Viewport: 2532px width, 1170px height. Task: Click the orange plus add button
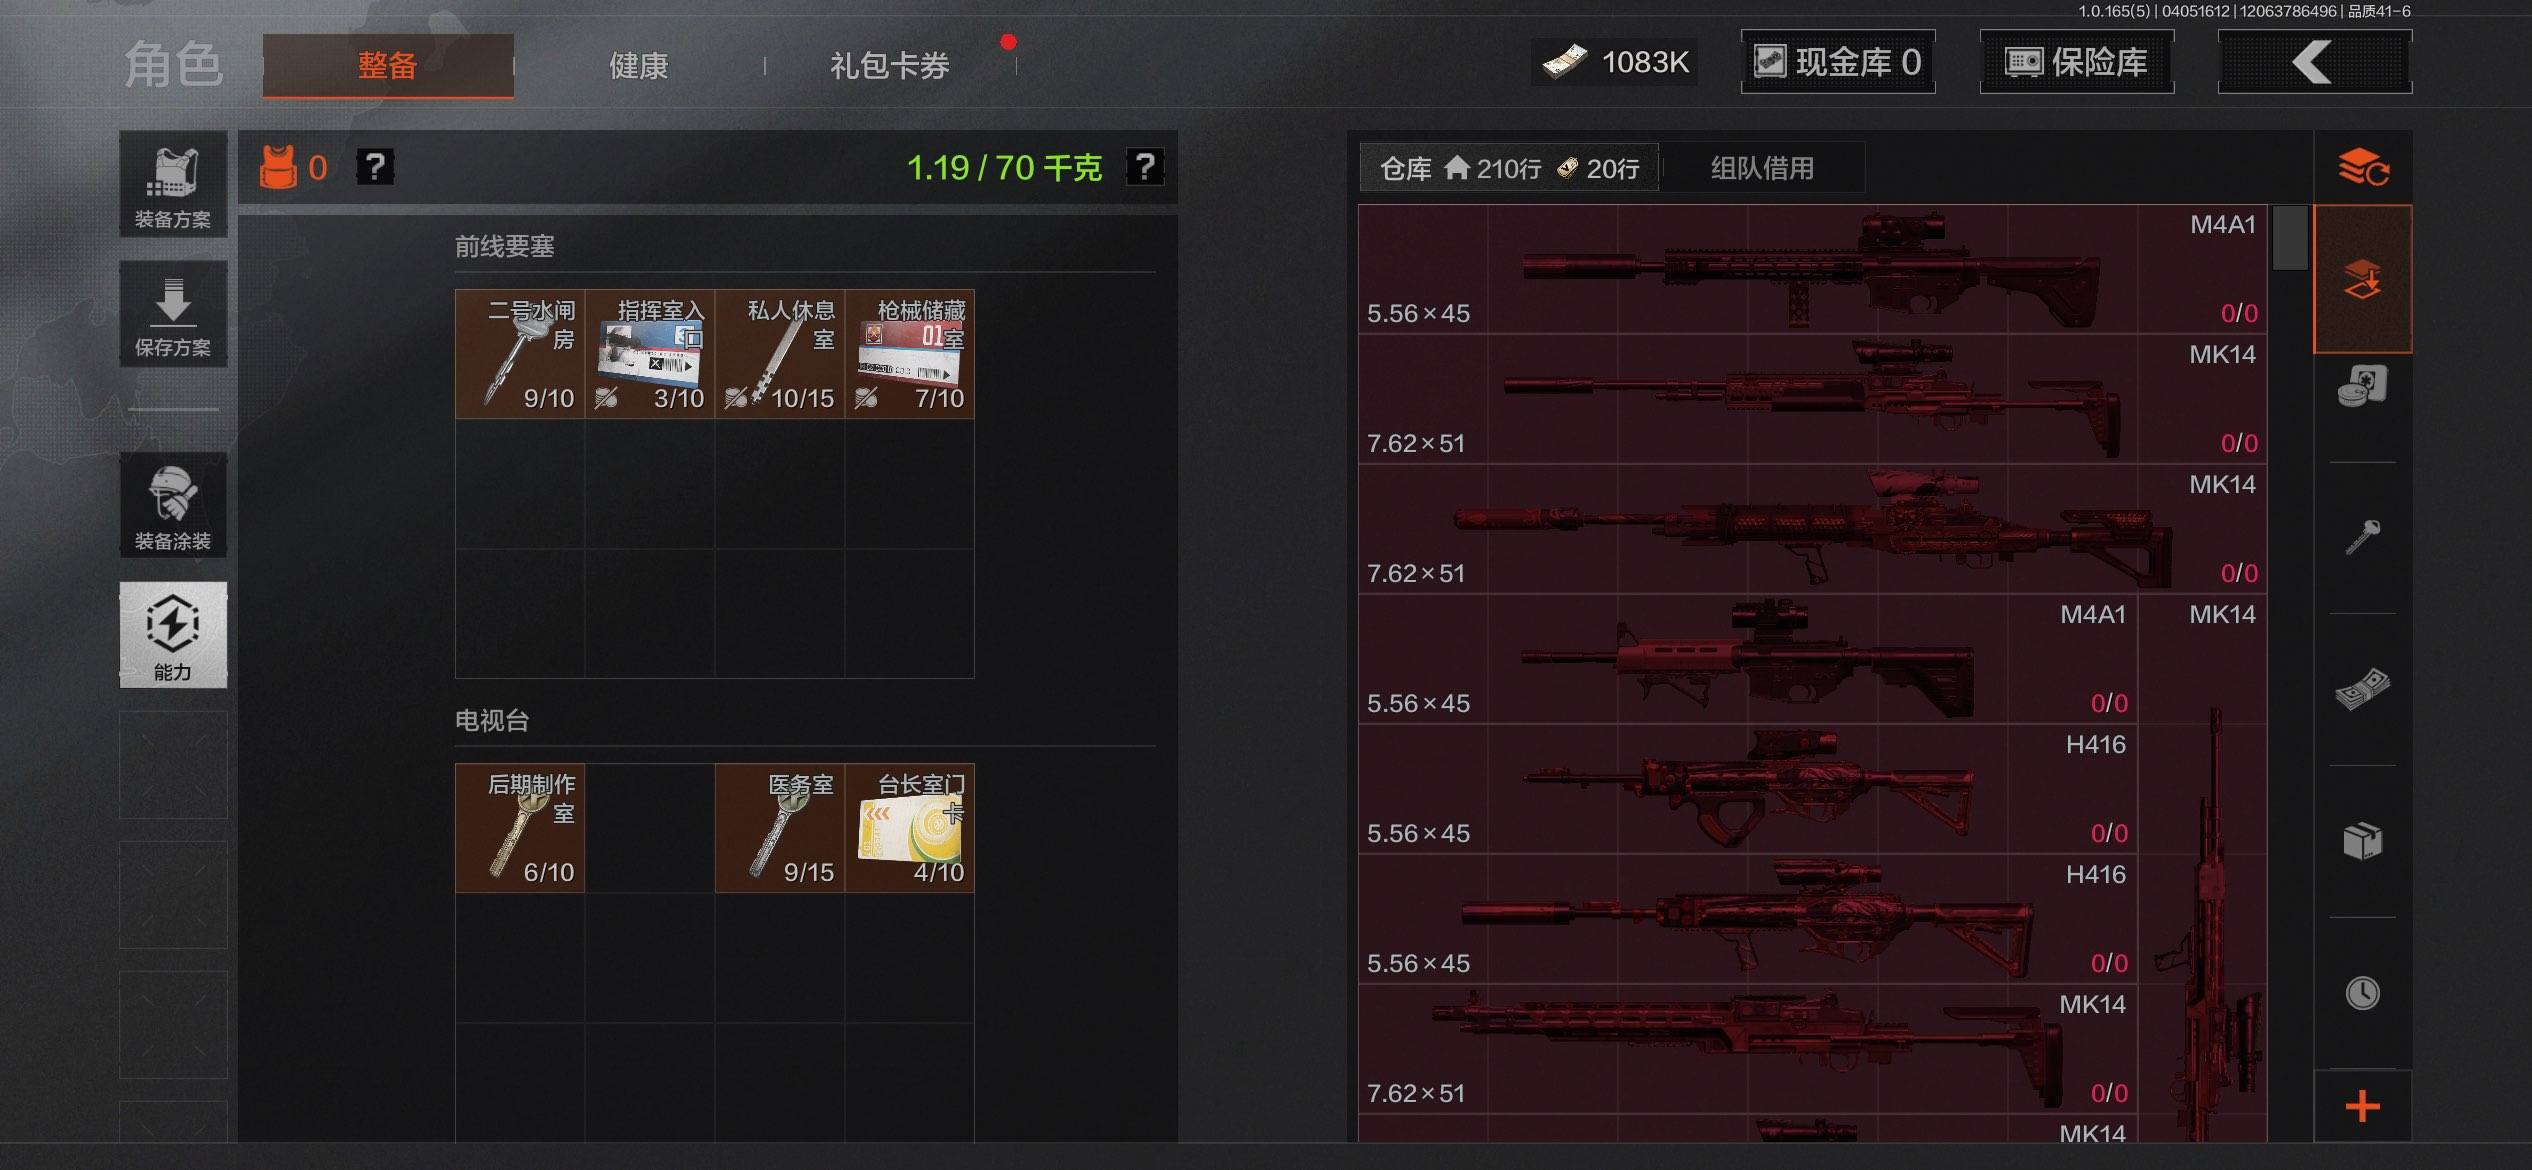[2363, 1106]
